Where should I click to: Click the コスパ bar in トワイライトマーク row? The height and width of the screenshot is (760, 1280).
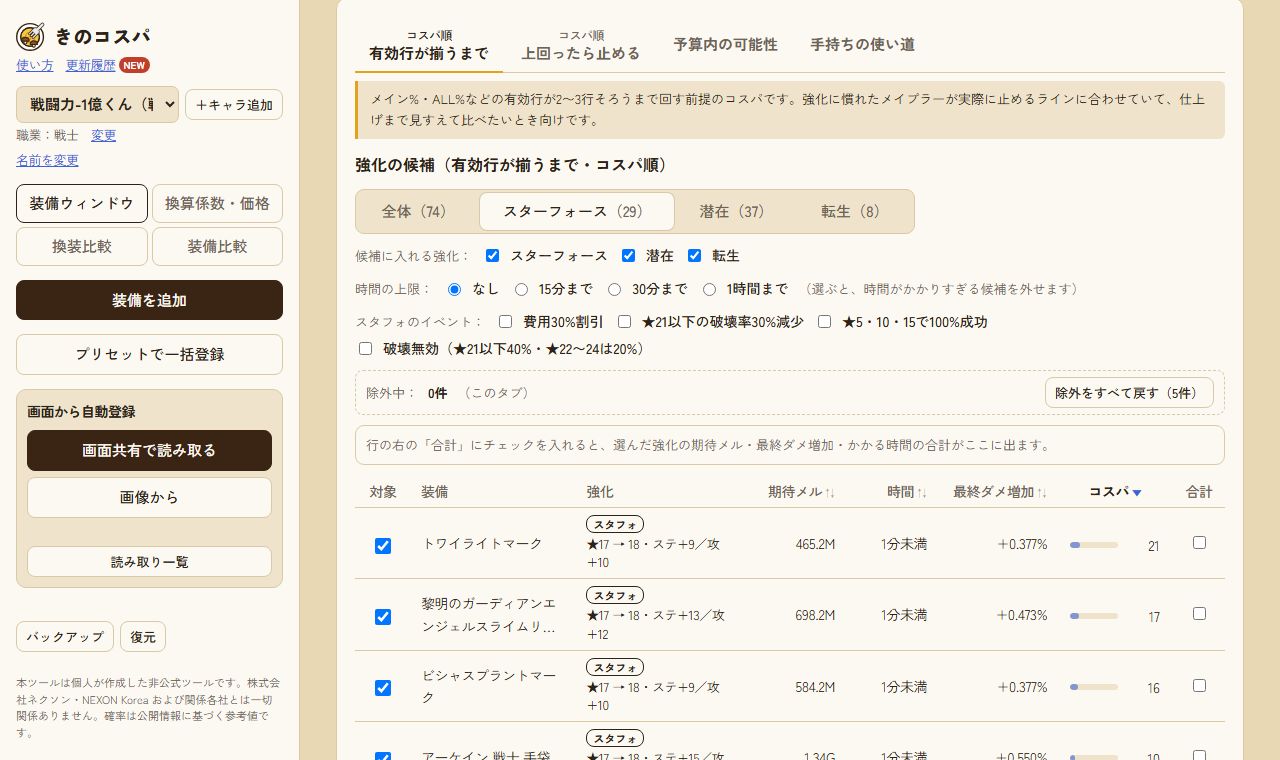[x=1094, y=545]
